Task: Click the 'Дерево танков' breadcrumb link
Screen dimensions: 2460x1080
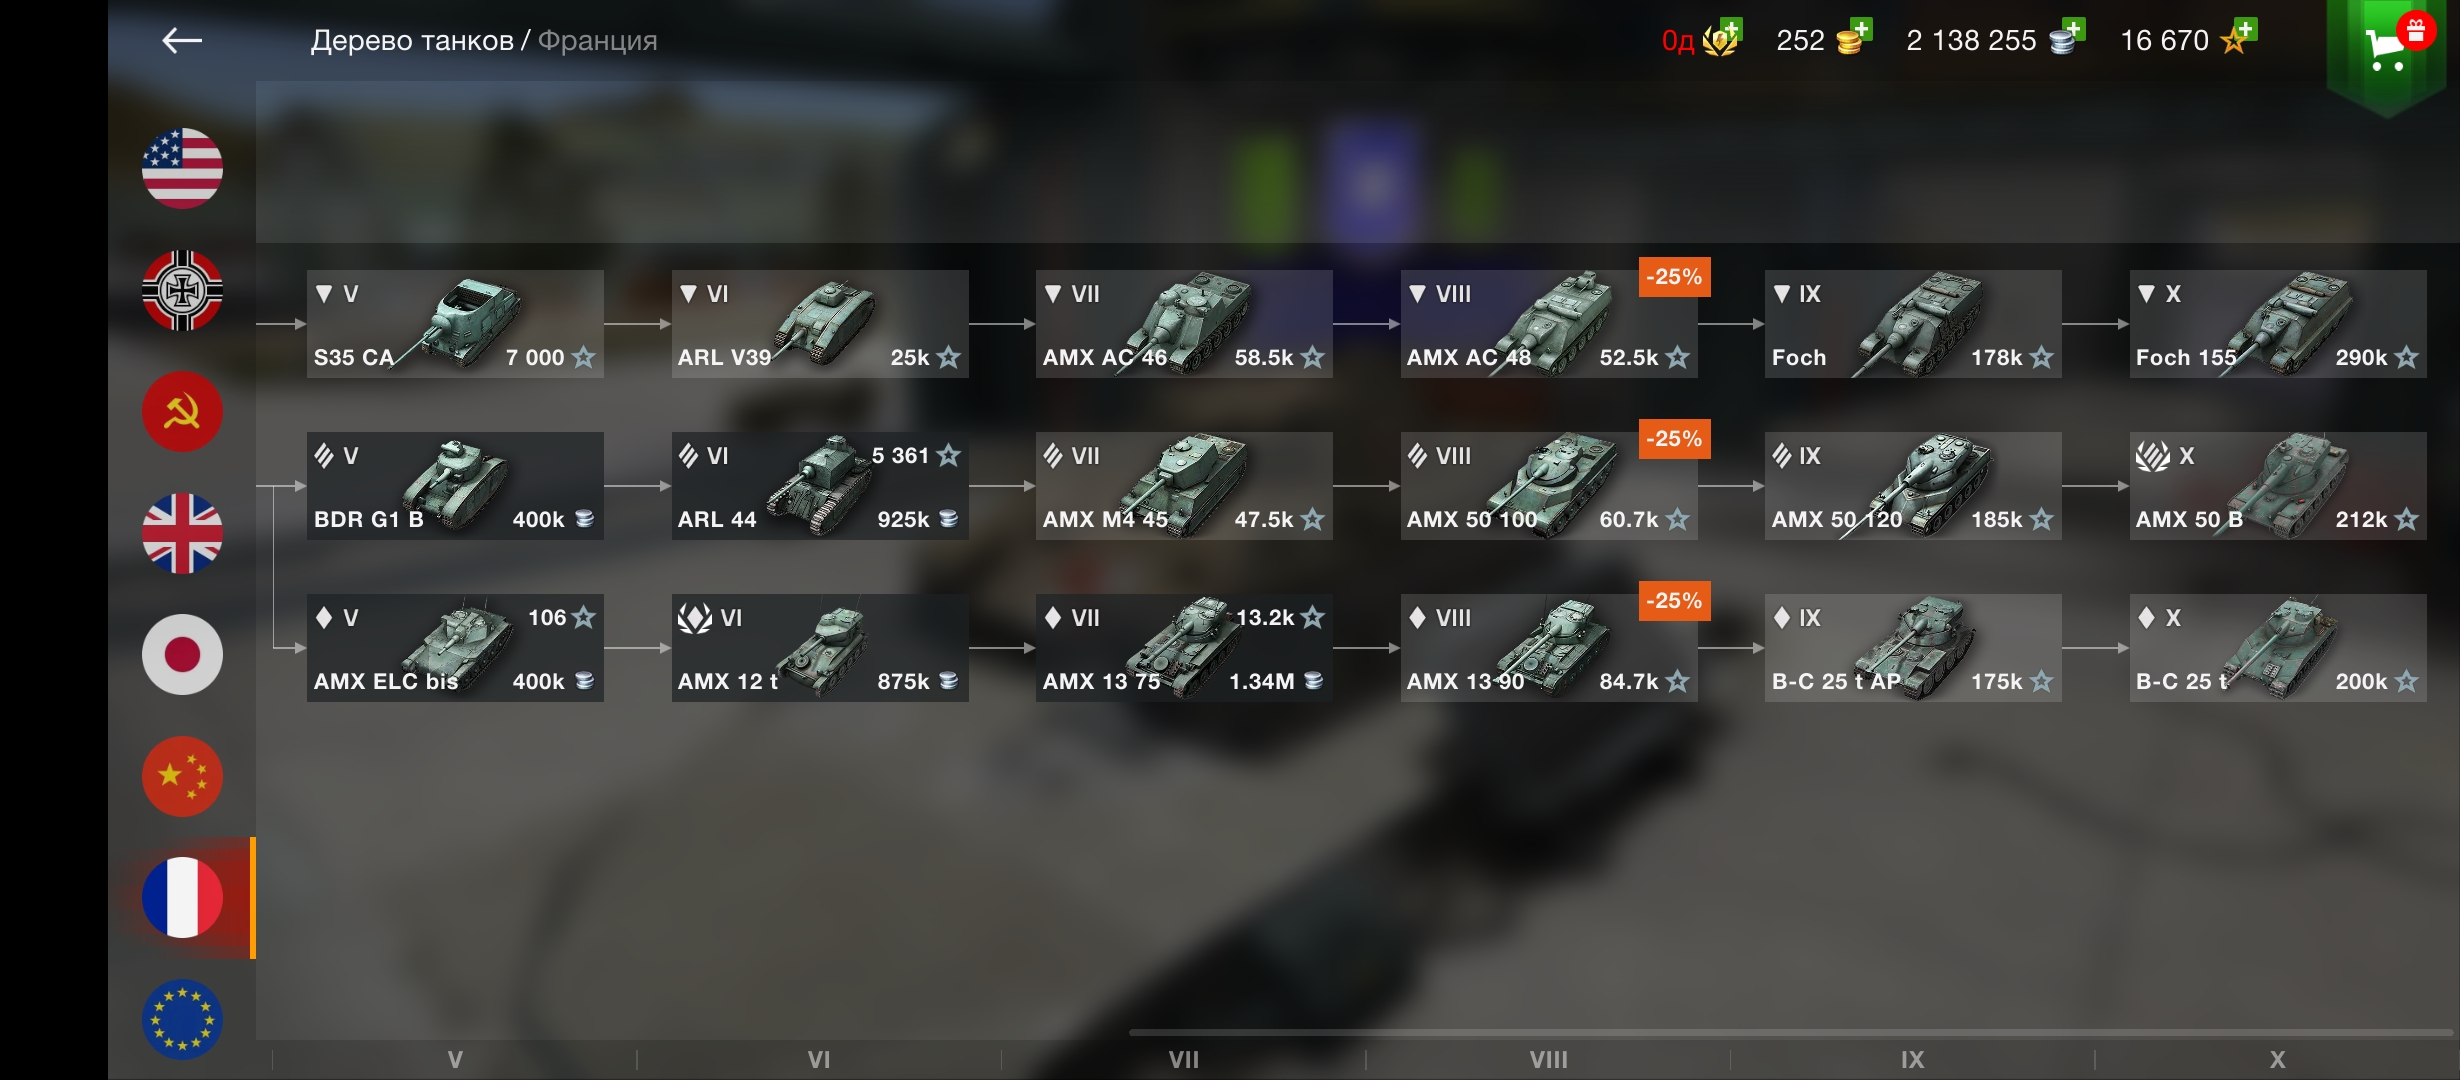Action: pos(412,40)
